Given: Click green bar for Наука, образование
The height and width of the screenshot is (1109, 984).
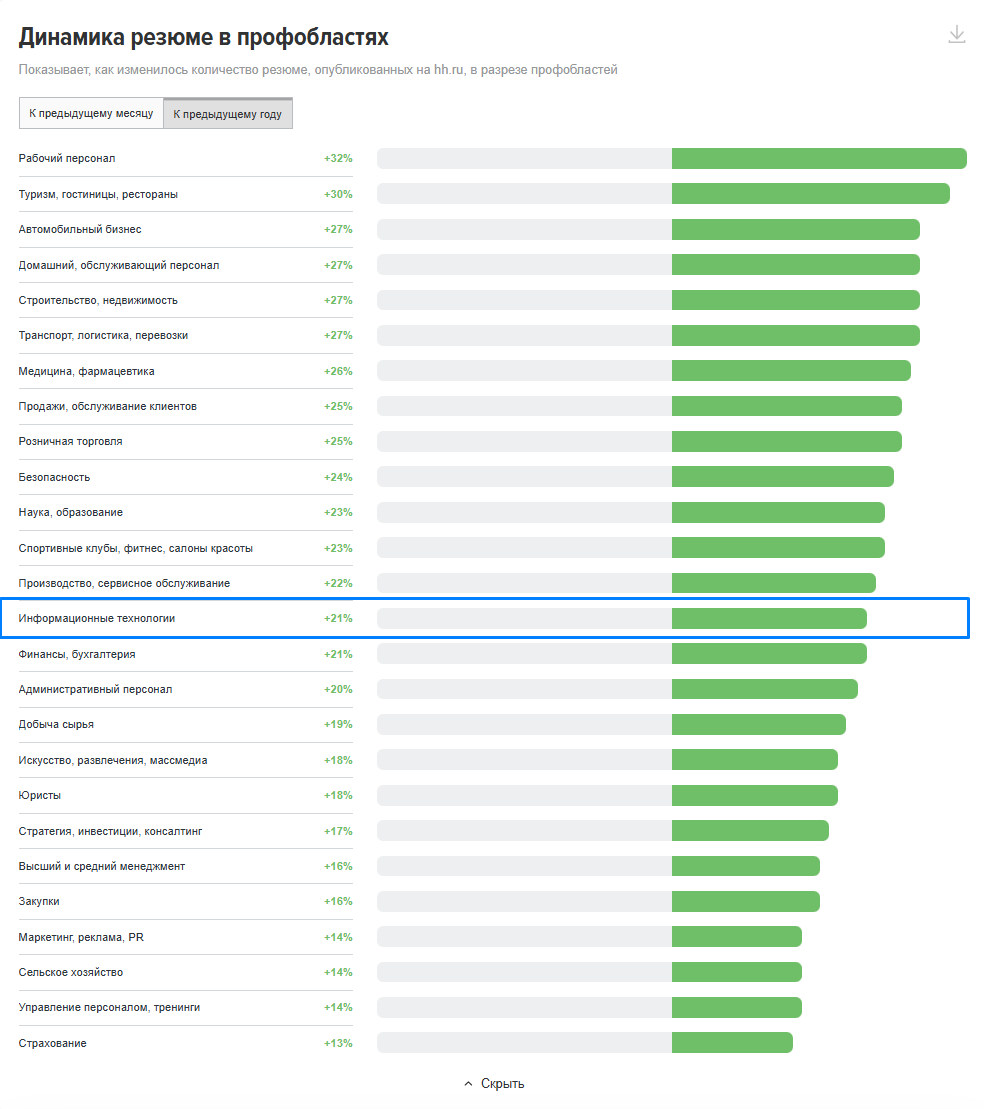Looking at the screenshot, I should pyautogui.click(x=778, y=512).
